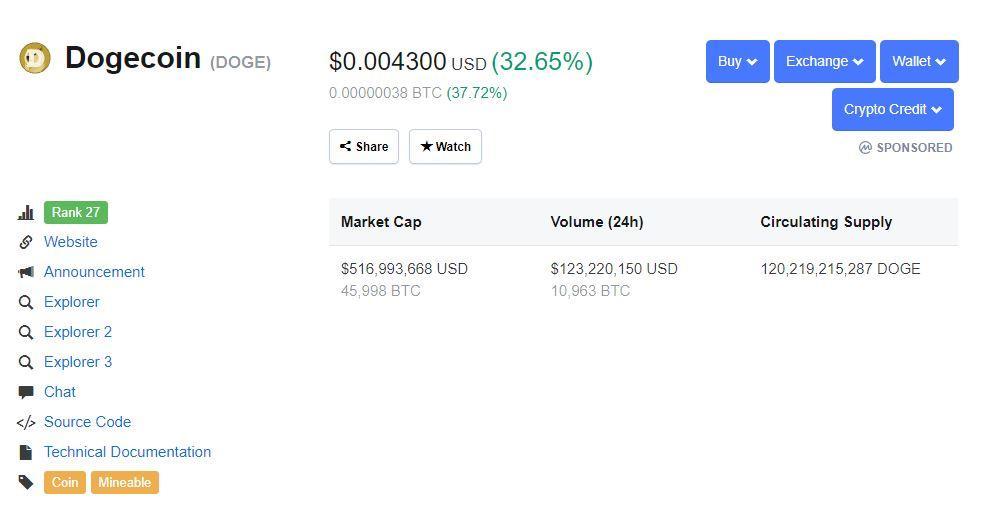Click the megaphone icon beside Announcement

[x=26, y=272]
